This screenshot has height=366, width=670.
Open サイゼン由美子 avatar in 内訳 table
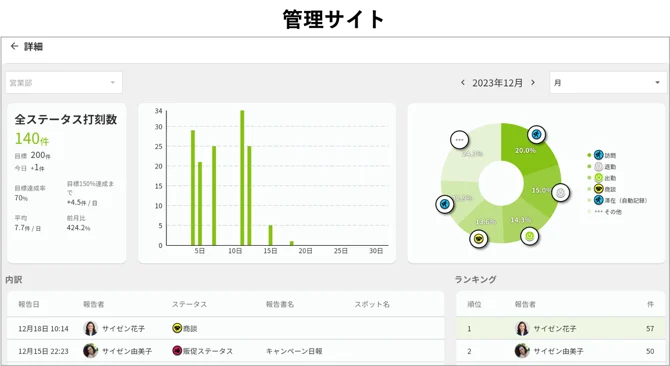click(91, 351)
